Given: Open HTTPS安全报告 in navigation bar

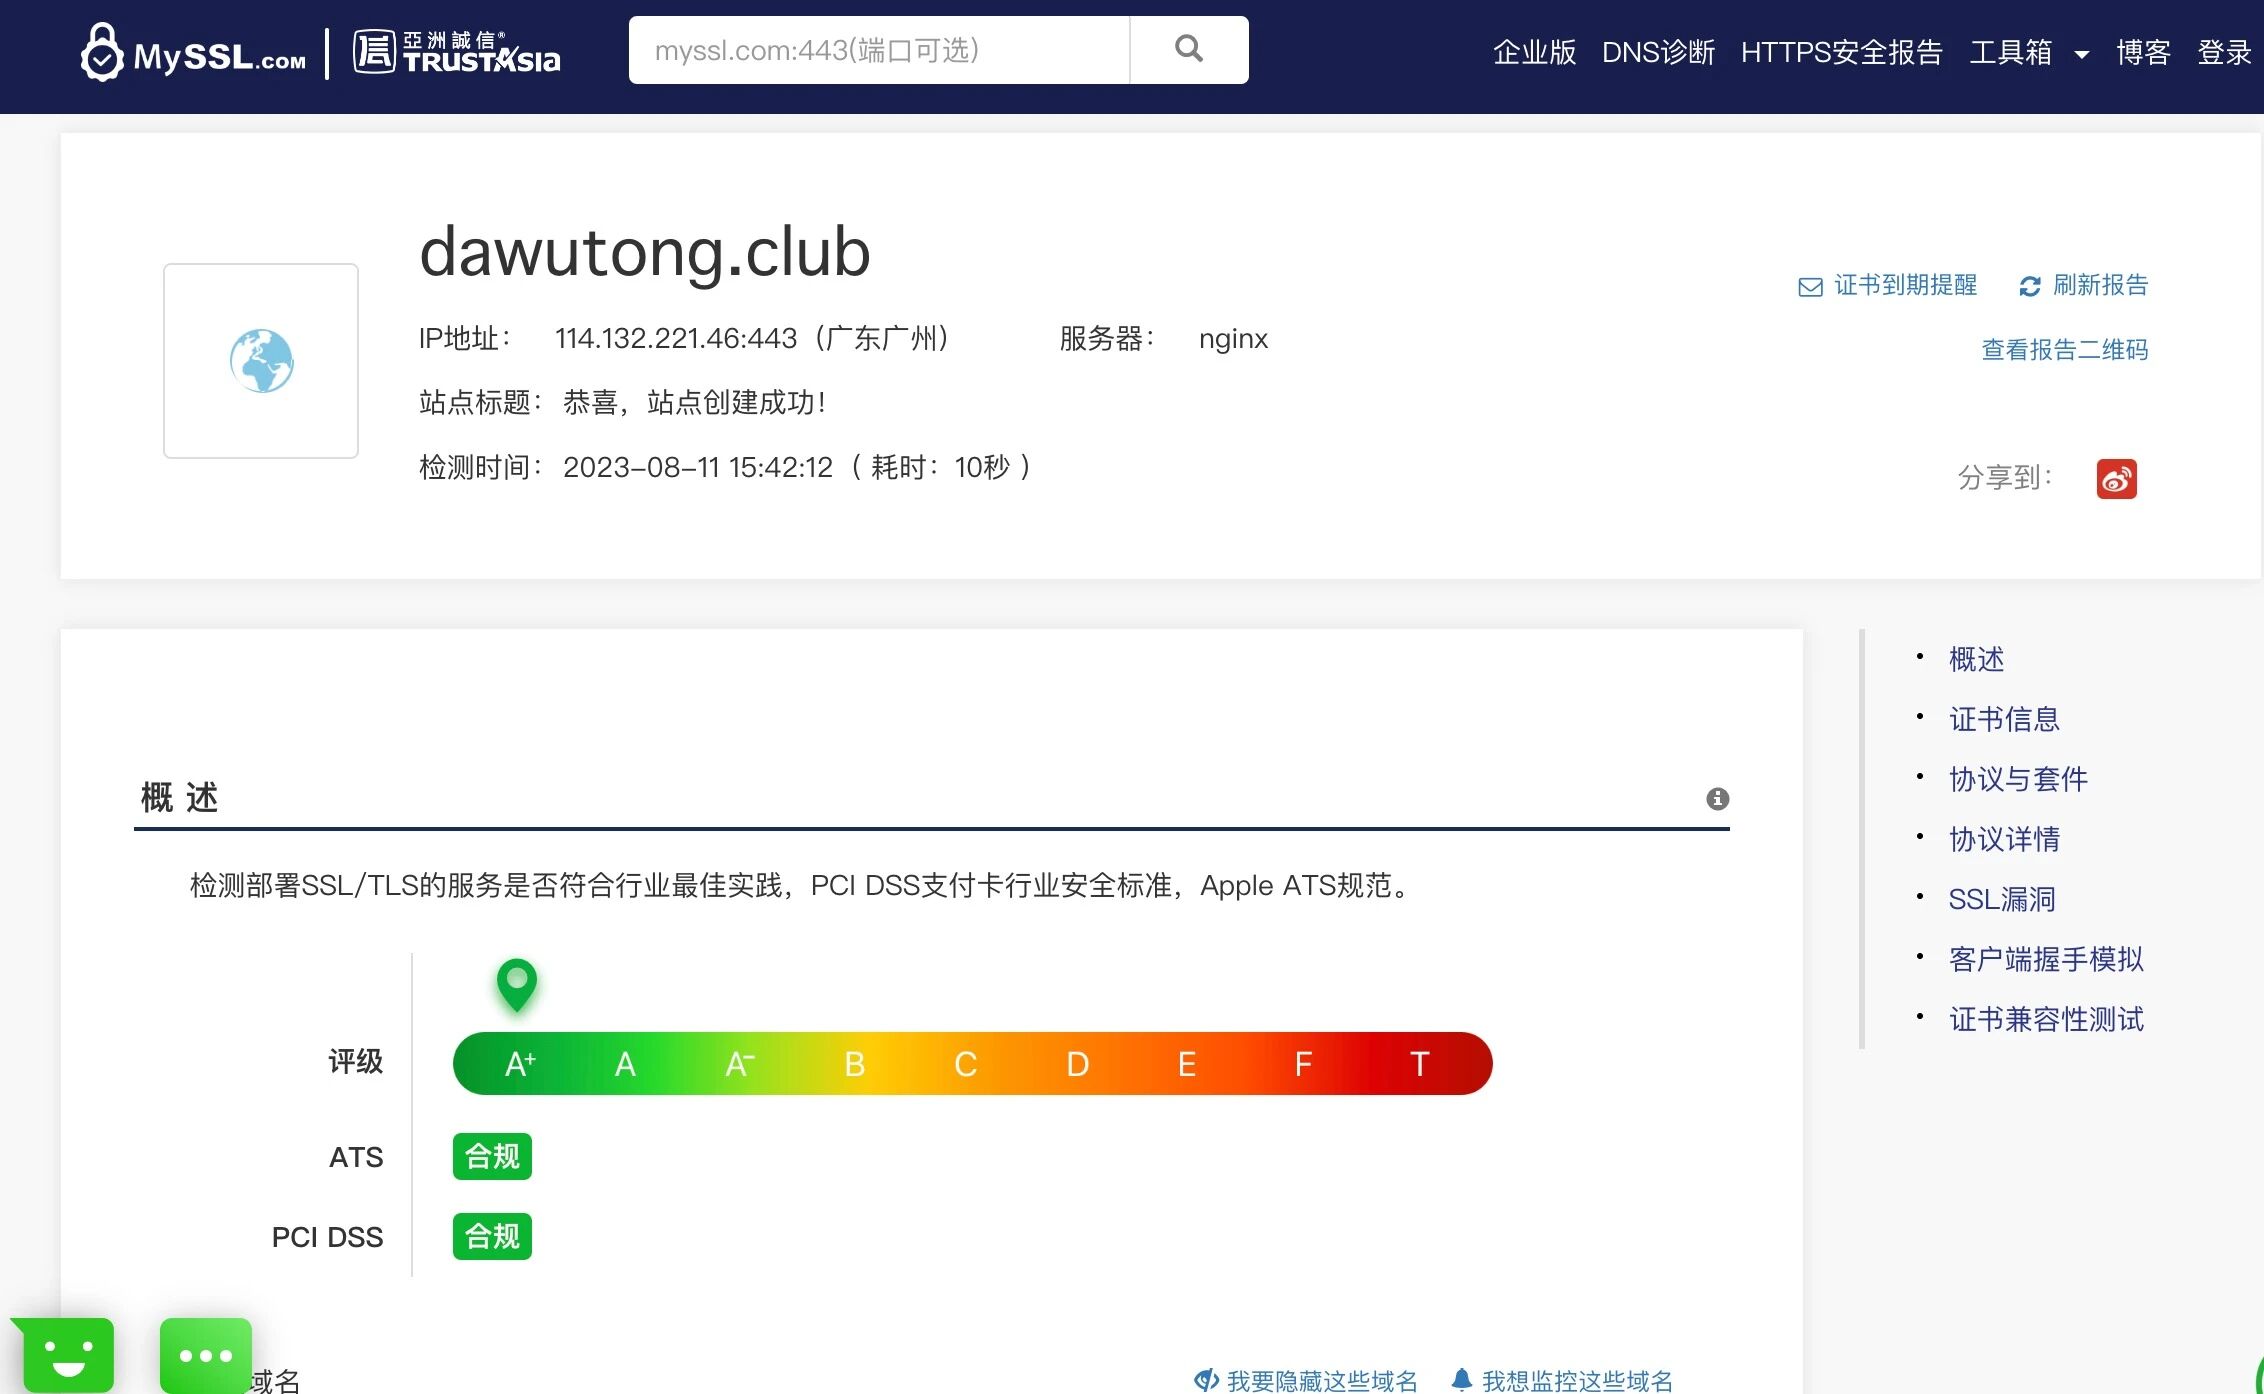Looking at the screenshot, I should [x=1841, y=52].
